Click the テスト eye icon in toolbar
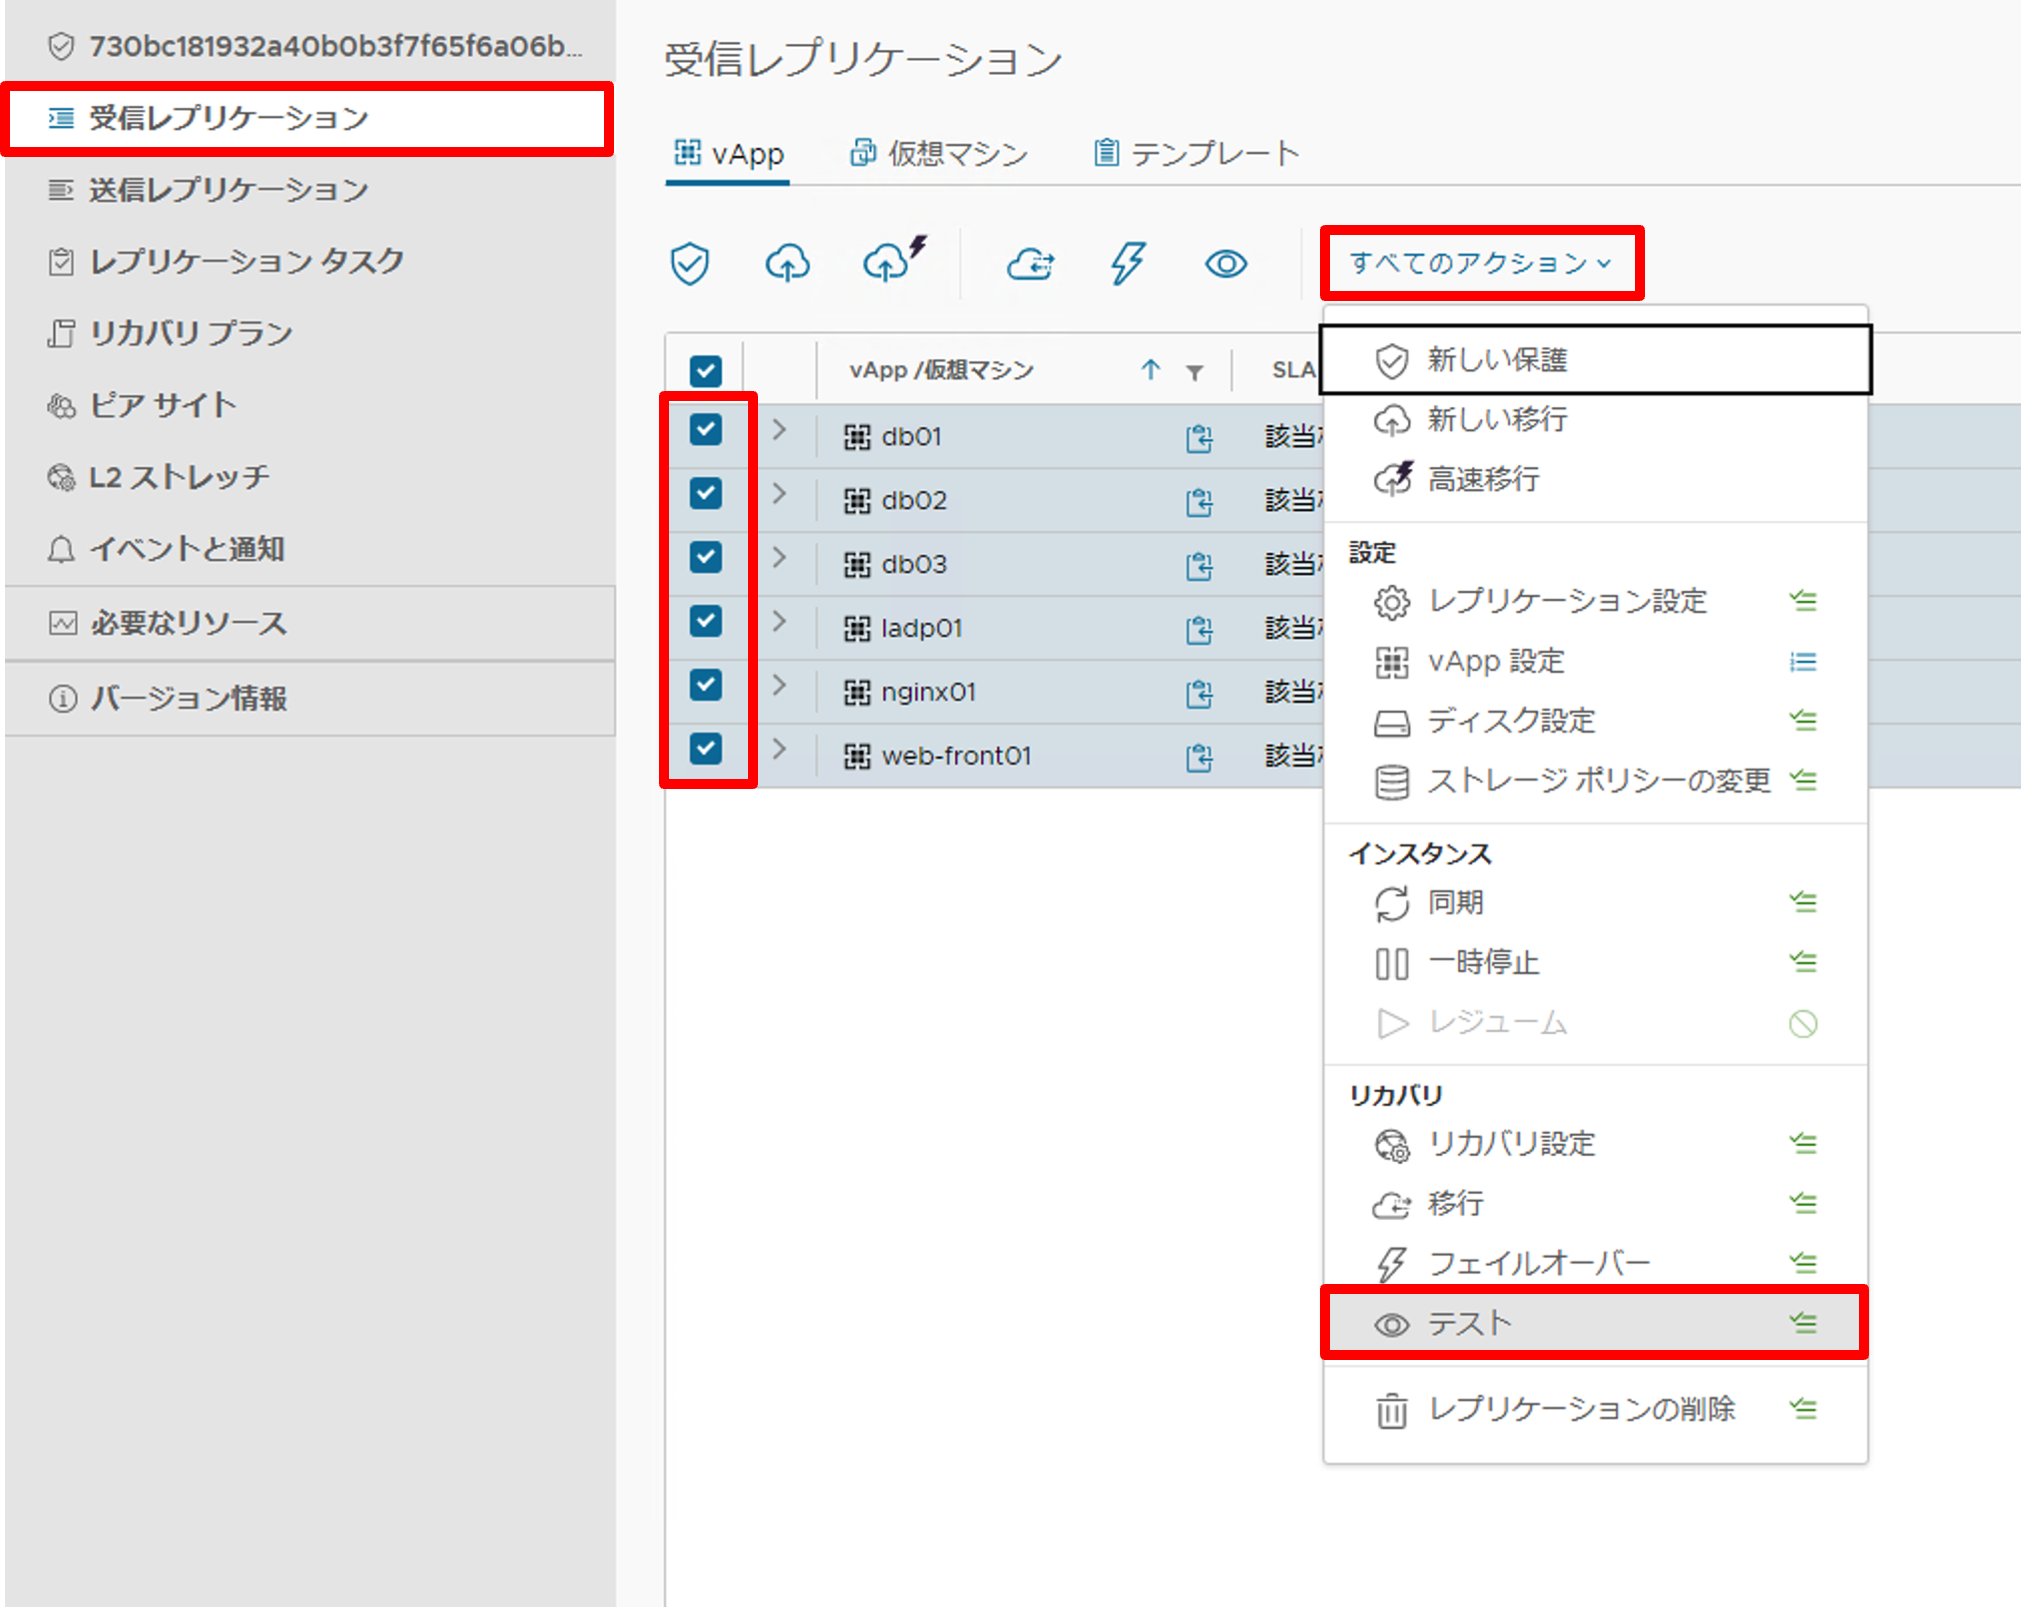The height and width of the screenshot is (1607, 2021). point(1225,263)
